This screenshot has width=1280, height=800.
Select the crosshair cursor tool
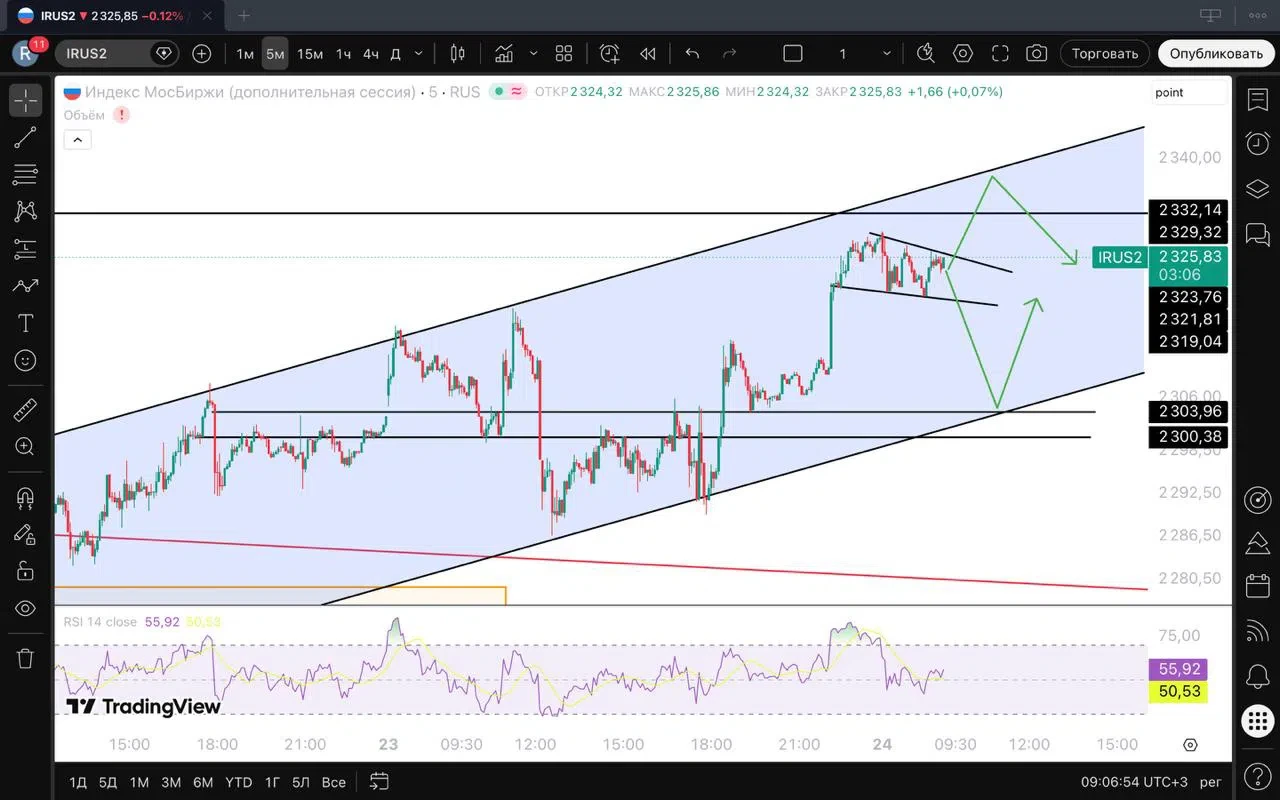(x=25, y=100)
